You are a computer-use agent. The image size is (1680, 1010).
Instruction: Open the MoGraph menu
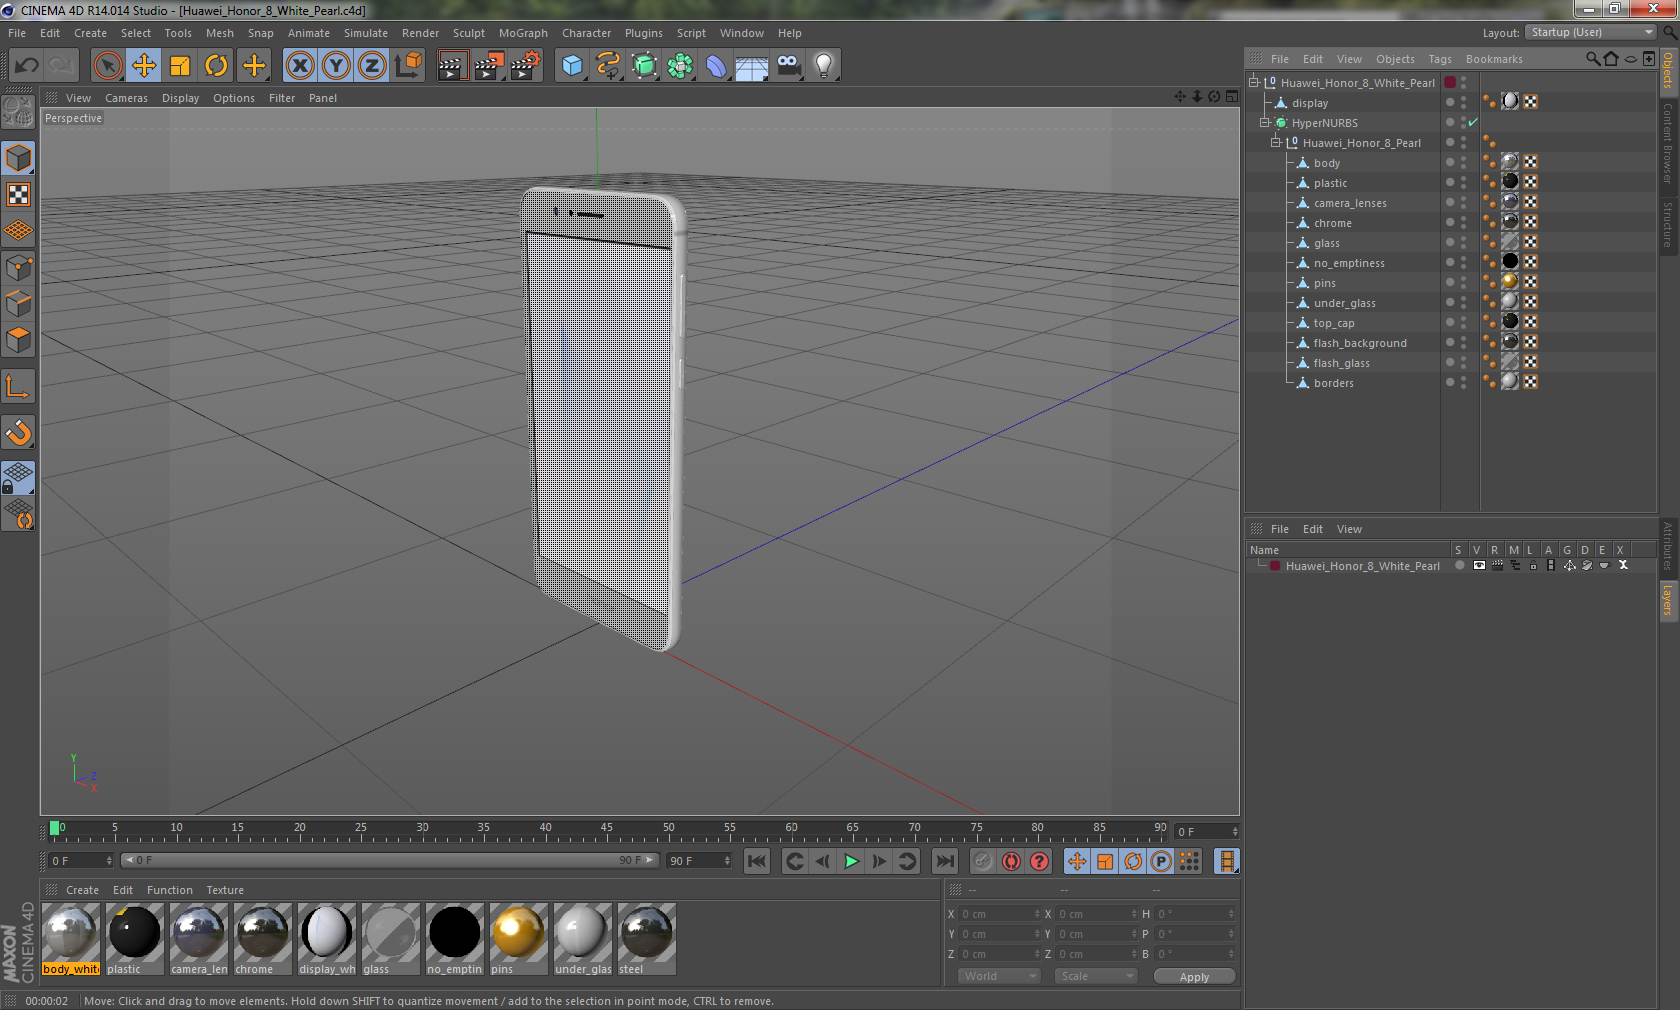click(x=523, y=33)
